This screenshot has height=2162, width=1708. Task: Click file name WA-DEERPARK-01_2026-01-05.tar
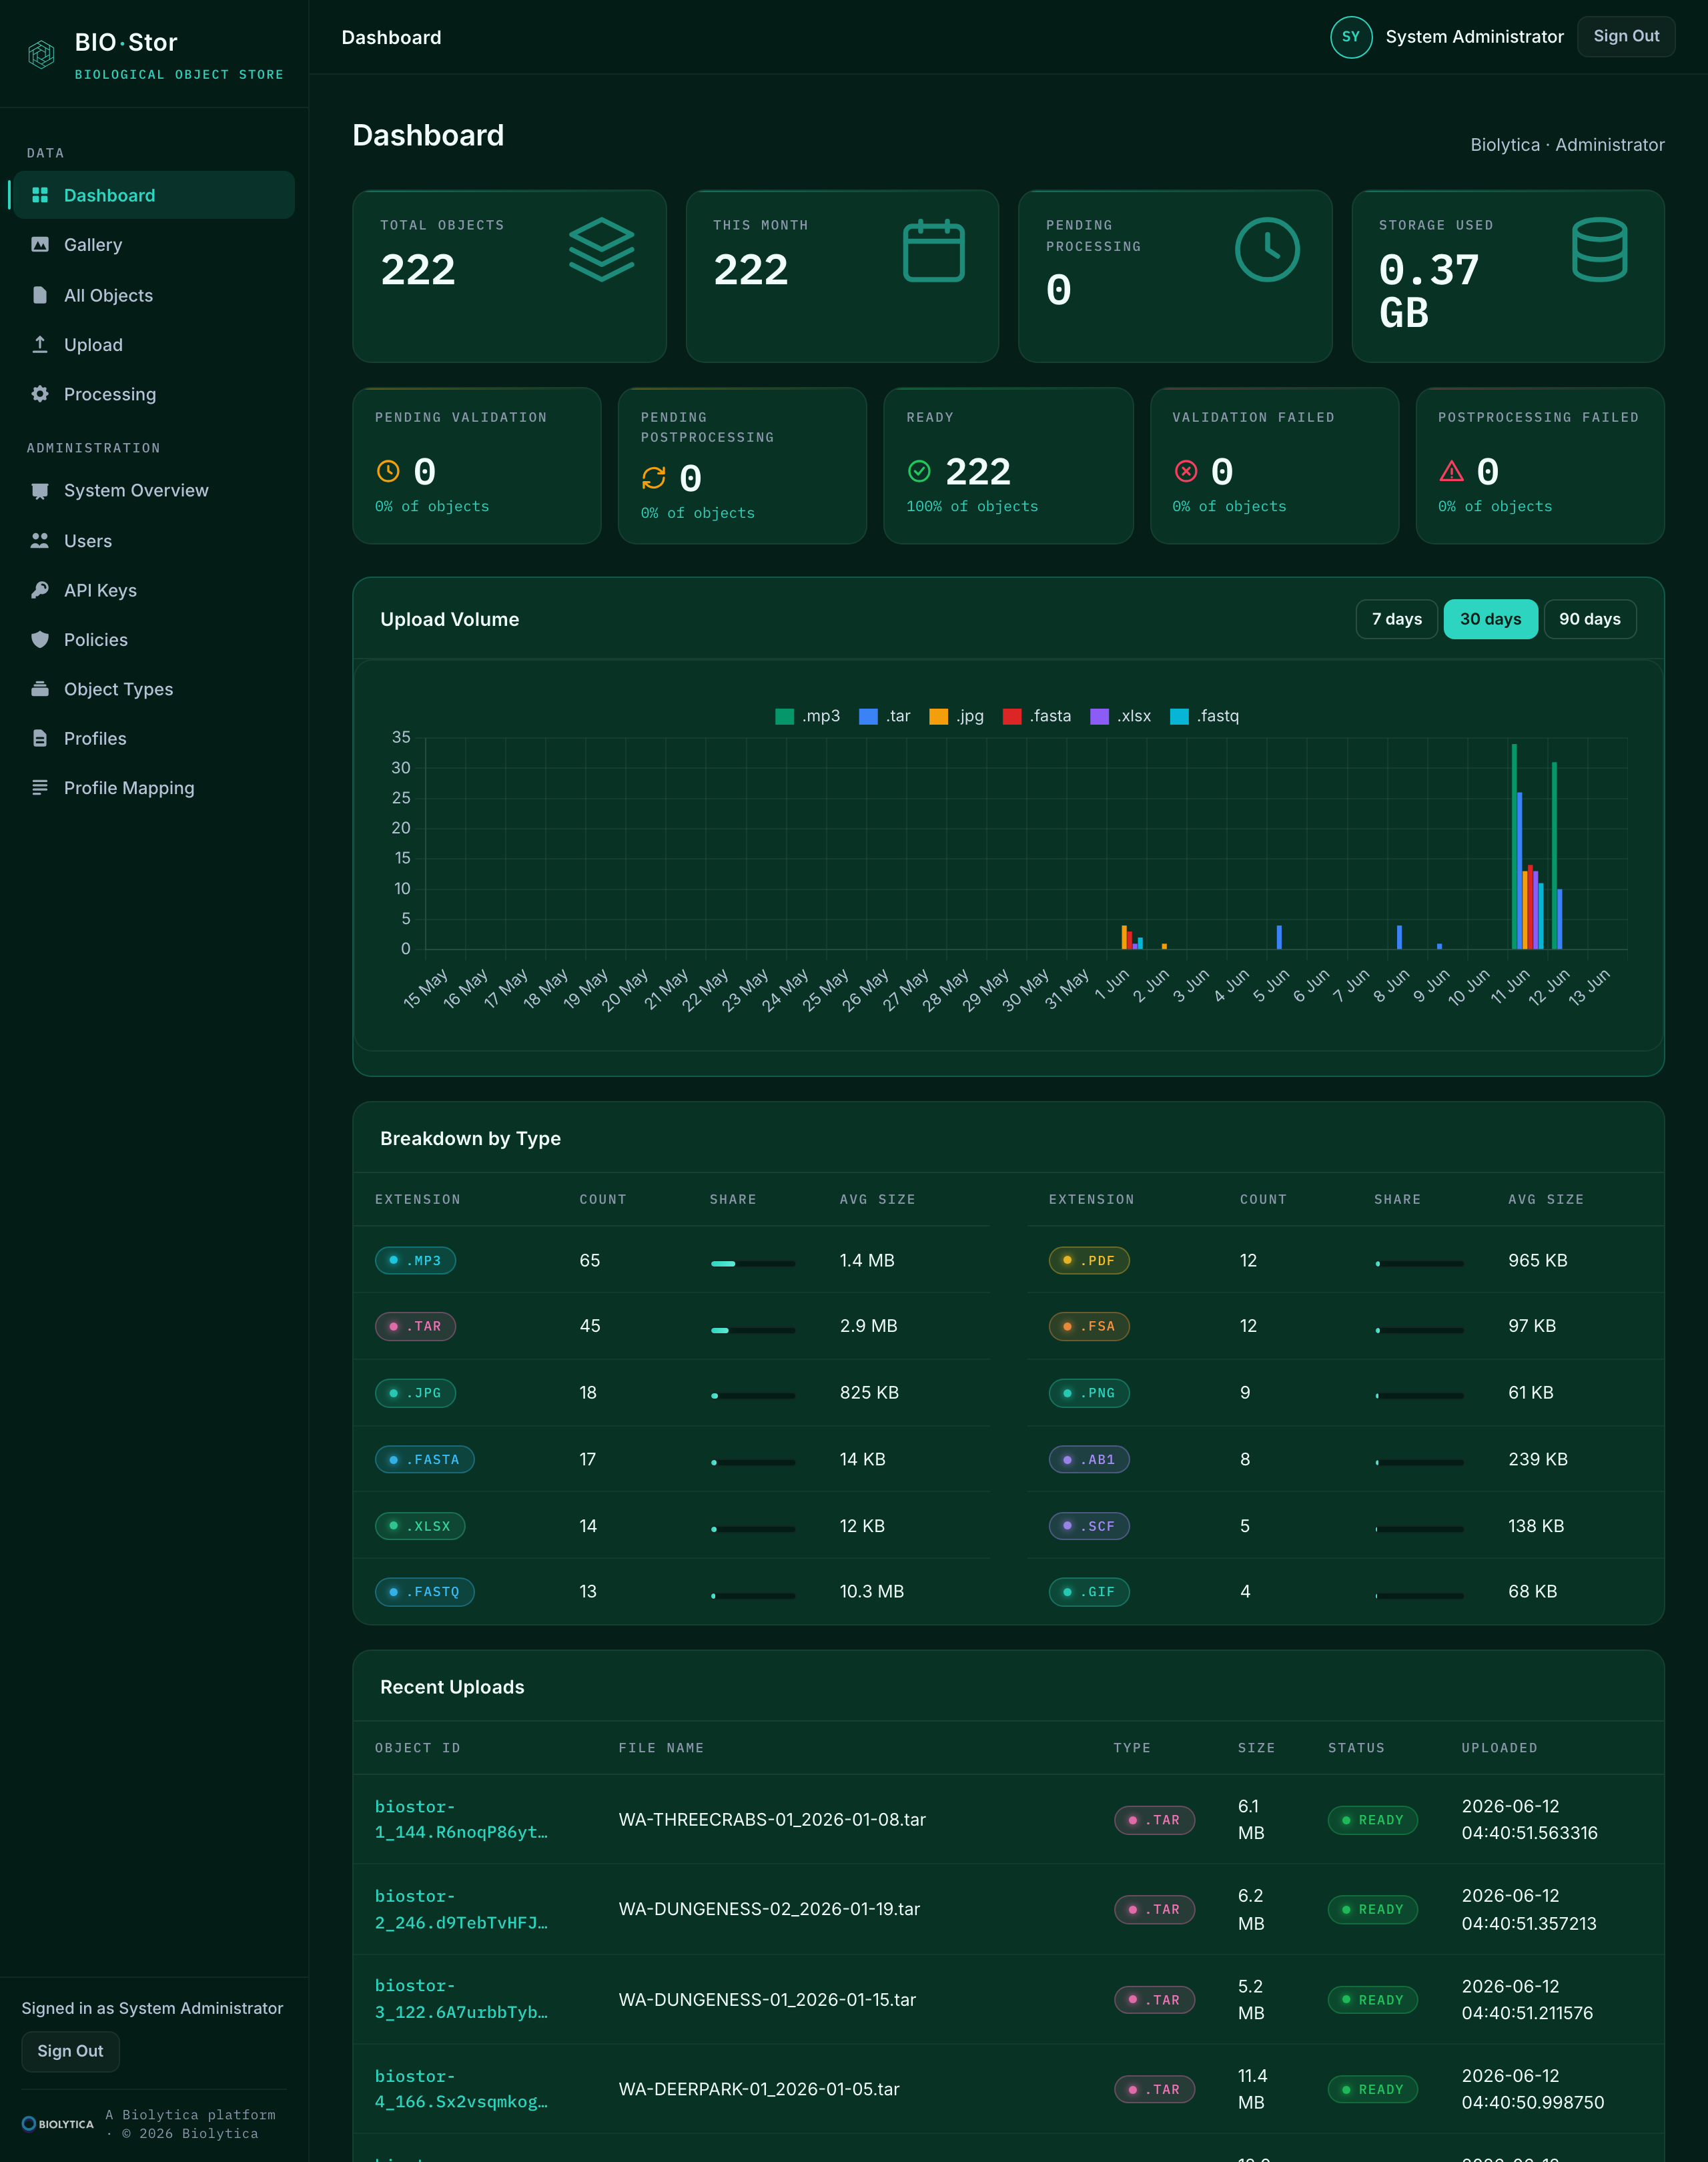[x=758, y=2089]
